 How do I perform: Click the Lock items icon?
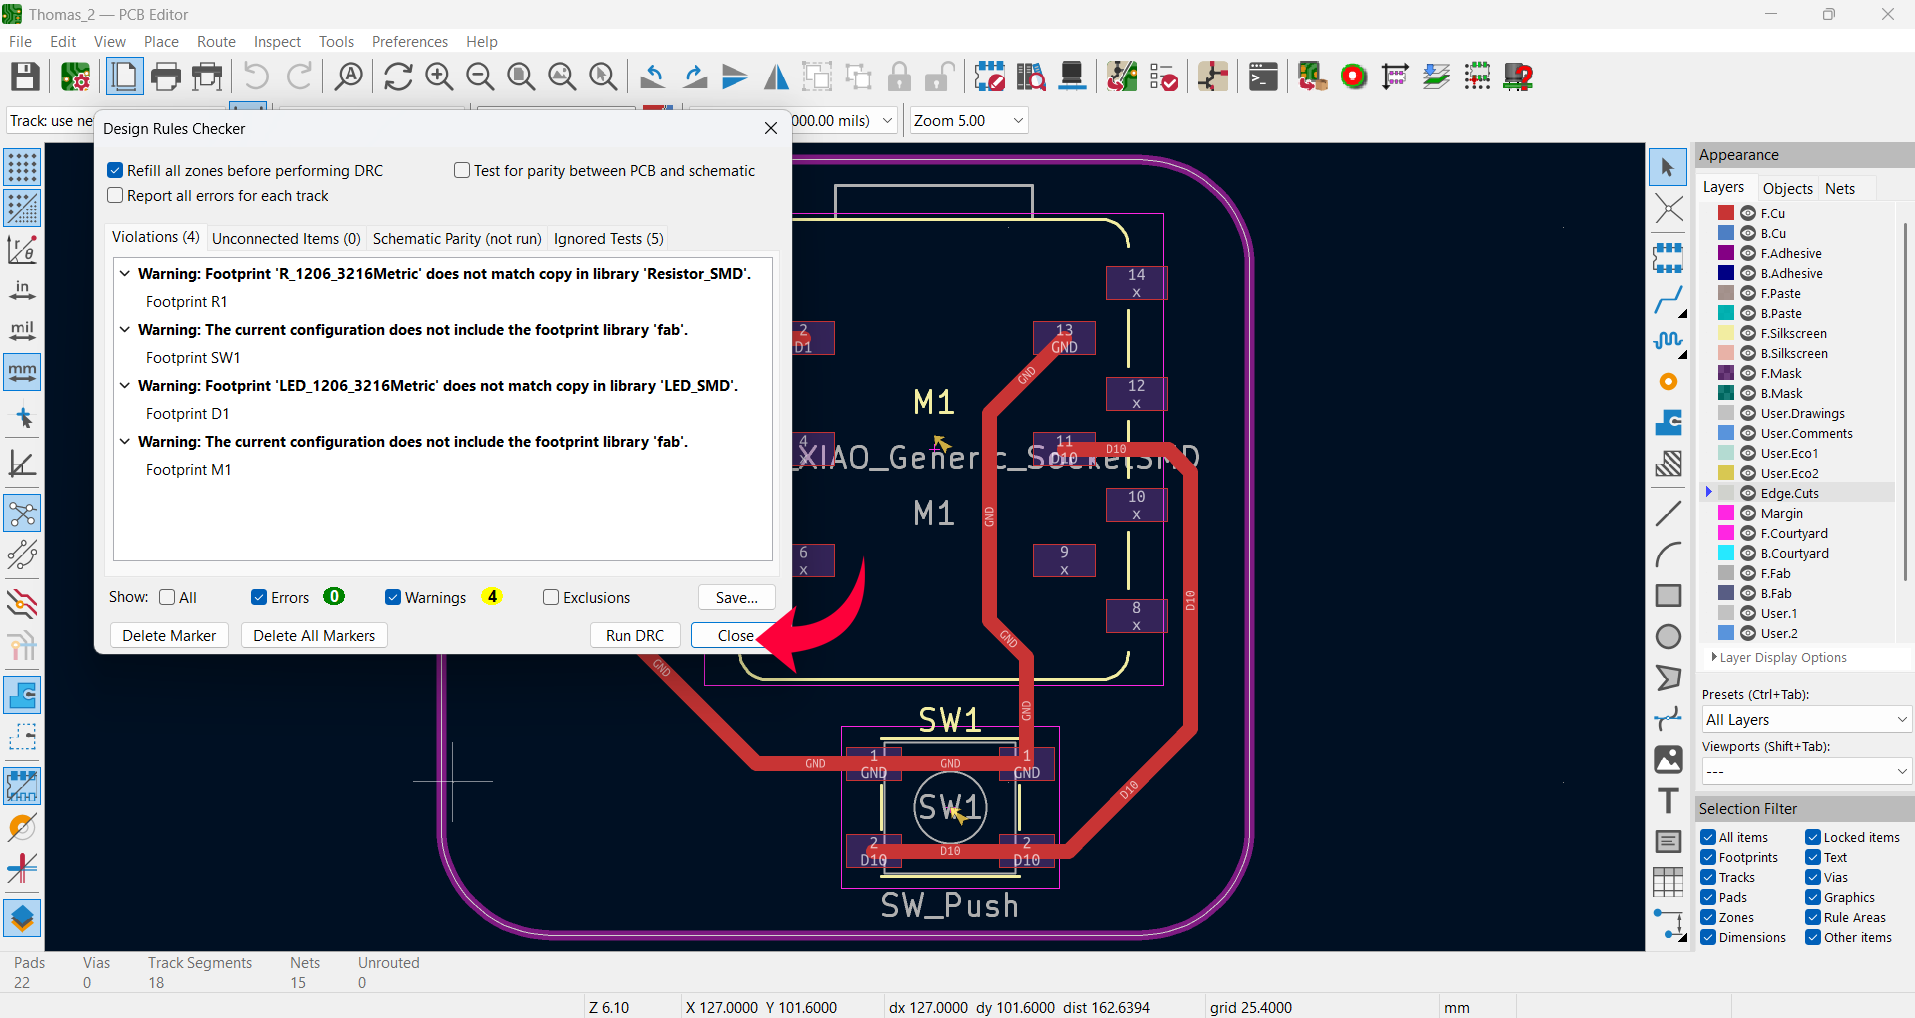tap(899, 77)
